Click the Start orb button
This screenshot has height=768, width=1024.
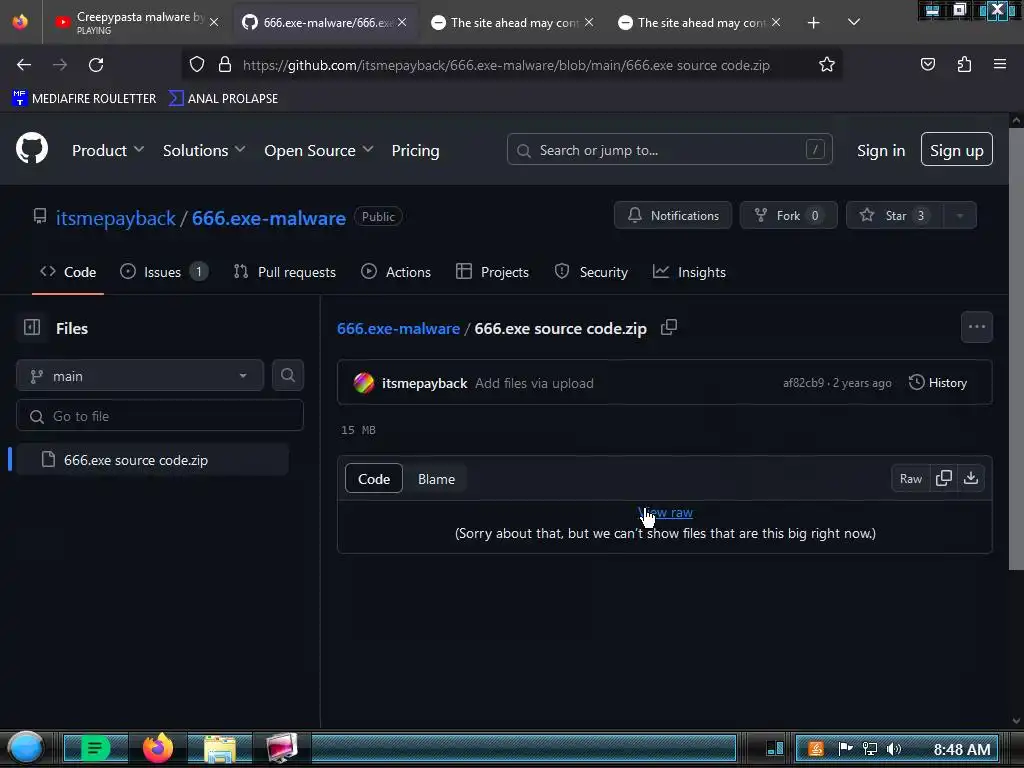26,748
